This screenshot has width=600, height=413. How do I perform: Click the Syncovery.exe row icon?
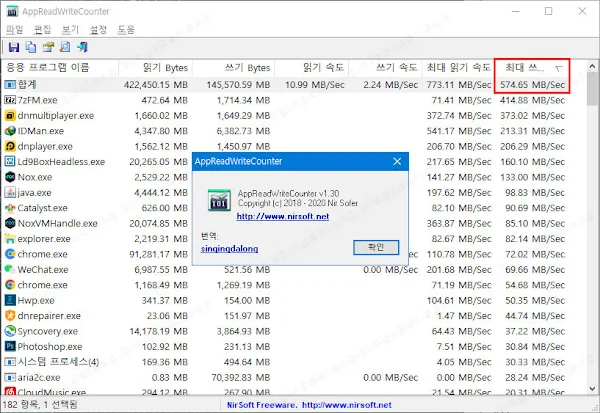tap(10, 331)
